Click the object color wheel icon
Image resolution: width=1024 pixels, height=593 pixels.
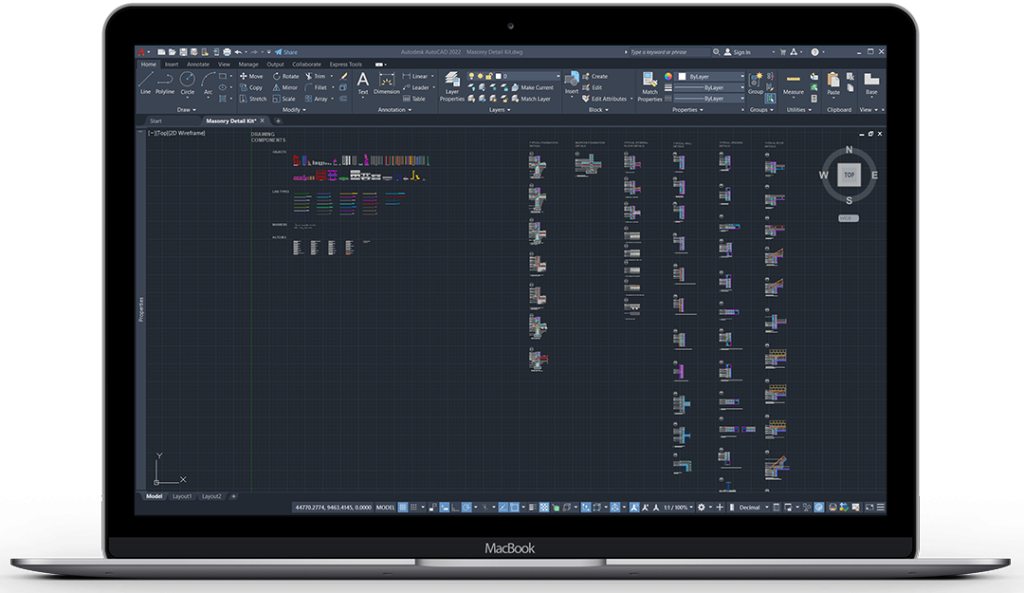coord(668,76)
